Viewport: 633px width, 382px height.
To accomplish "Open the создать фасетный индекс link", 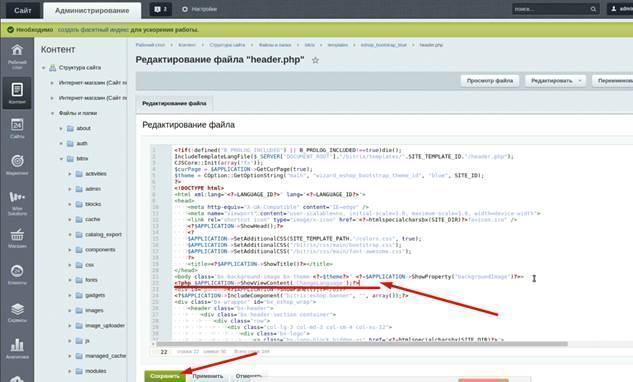I will [x=93, y=30].
